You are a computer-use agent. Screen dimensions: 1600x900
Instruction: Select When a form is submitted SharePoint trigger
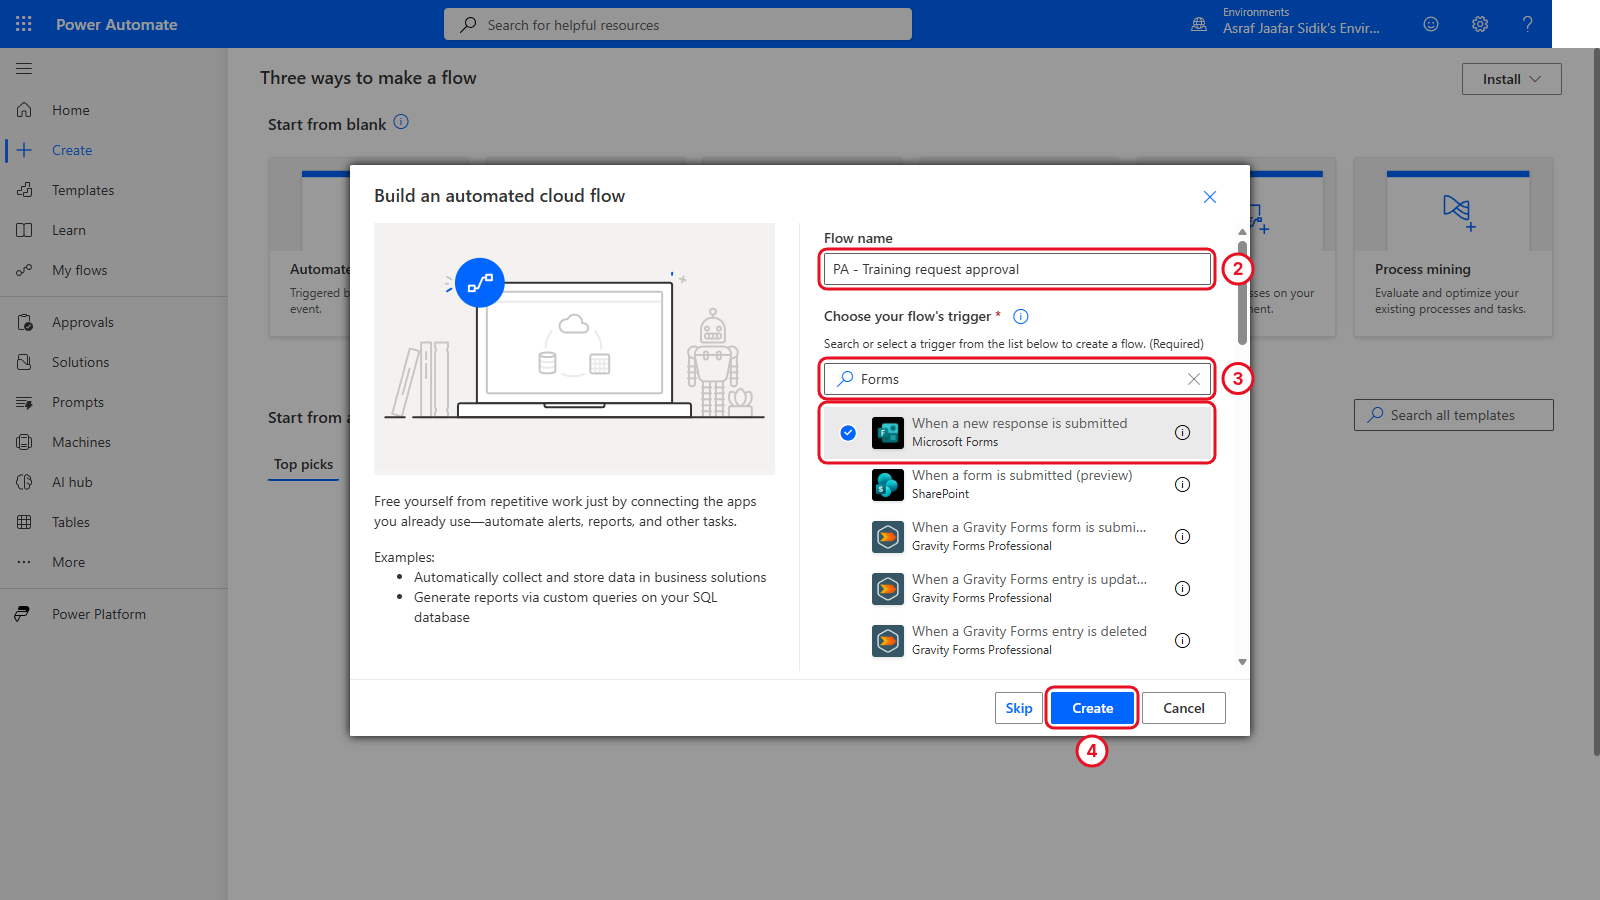[x=1017, y=485]
